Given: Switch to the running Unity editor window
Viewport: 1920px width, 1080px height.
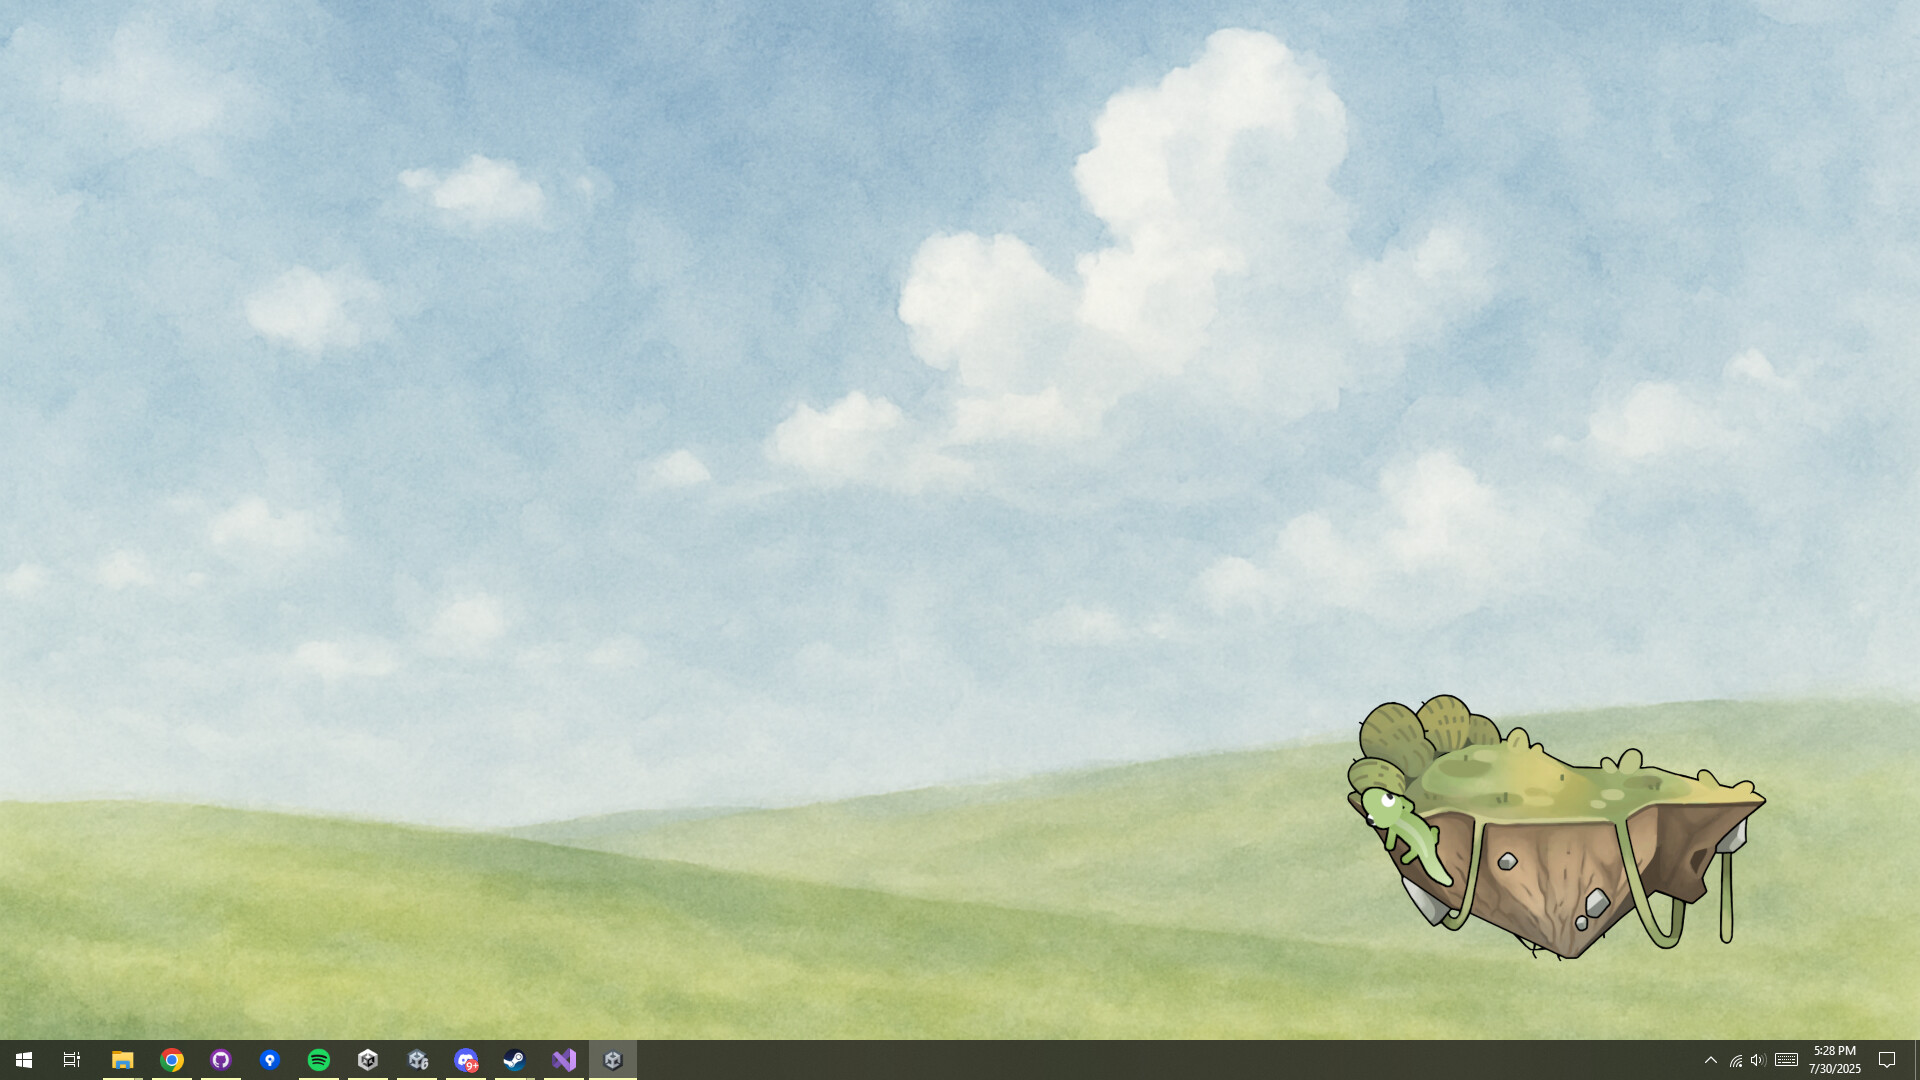Looking at the screenshot, I should click(x=613, y=1059).
